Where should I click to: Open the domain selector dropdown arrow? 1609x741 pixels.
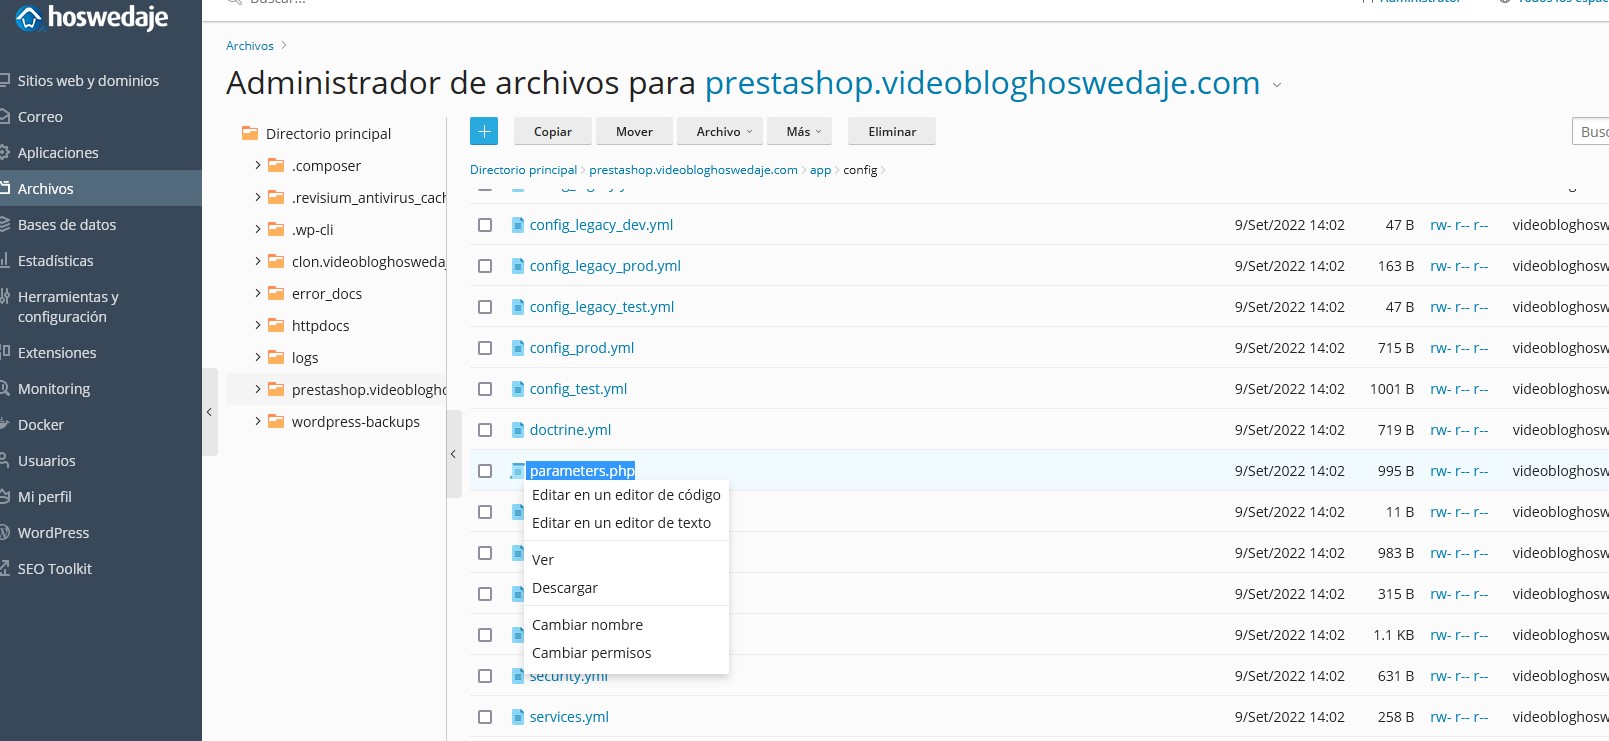tap(1277, 86)
